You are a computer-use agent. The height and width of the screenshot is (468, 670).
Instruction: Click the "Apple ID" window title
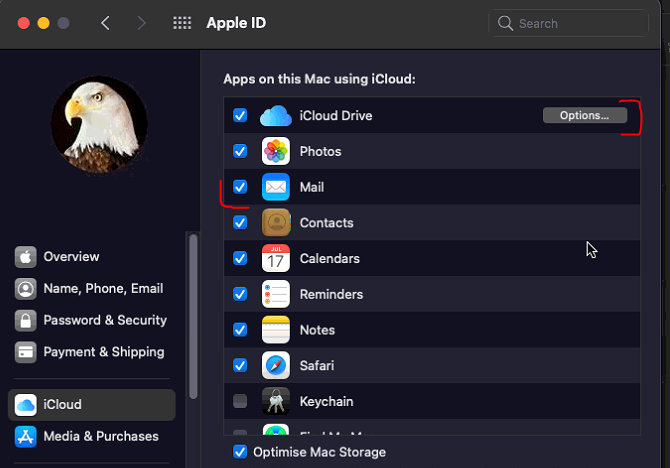tap(236, 23)
